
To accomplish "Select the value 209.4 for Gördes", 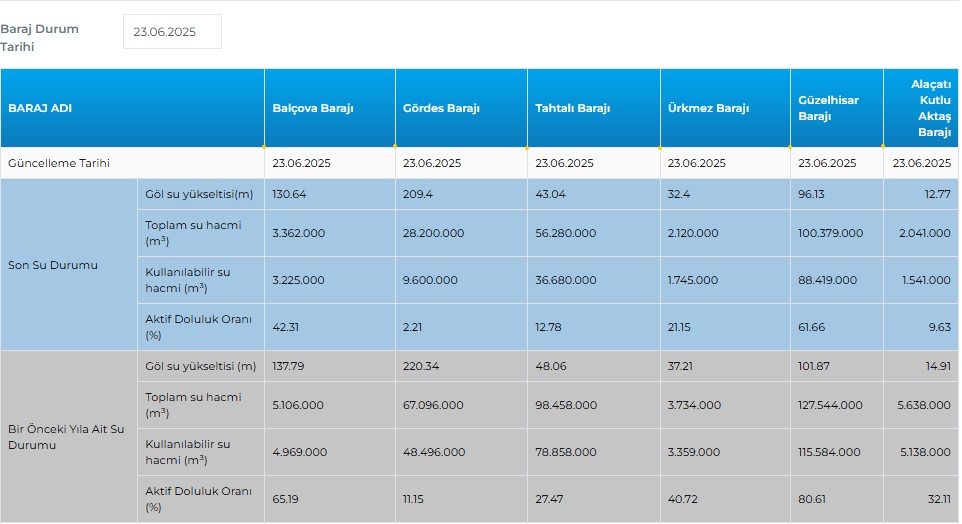I will click(418, 195).
